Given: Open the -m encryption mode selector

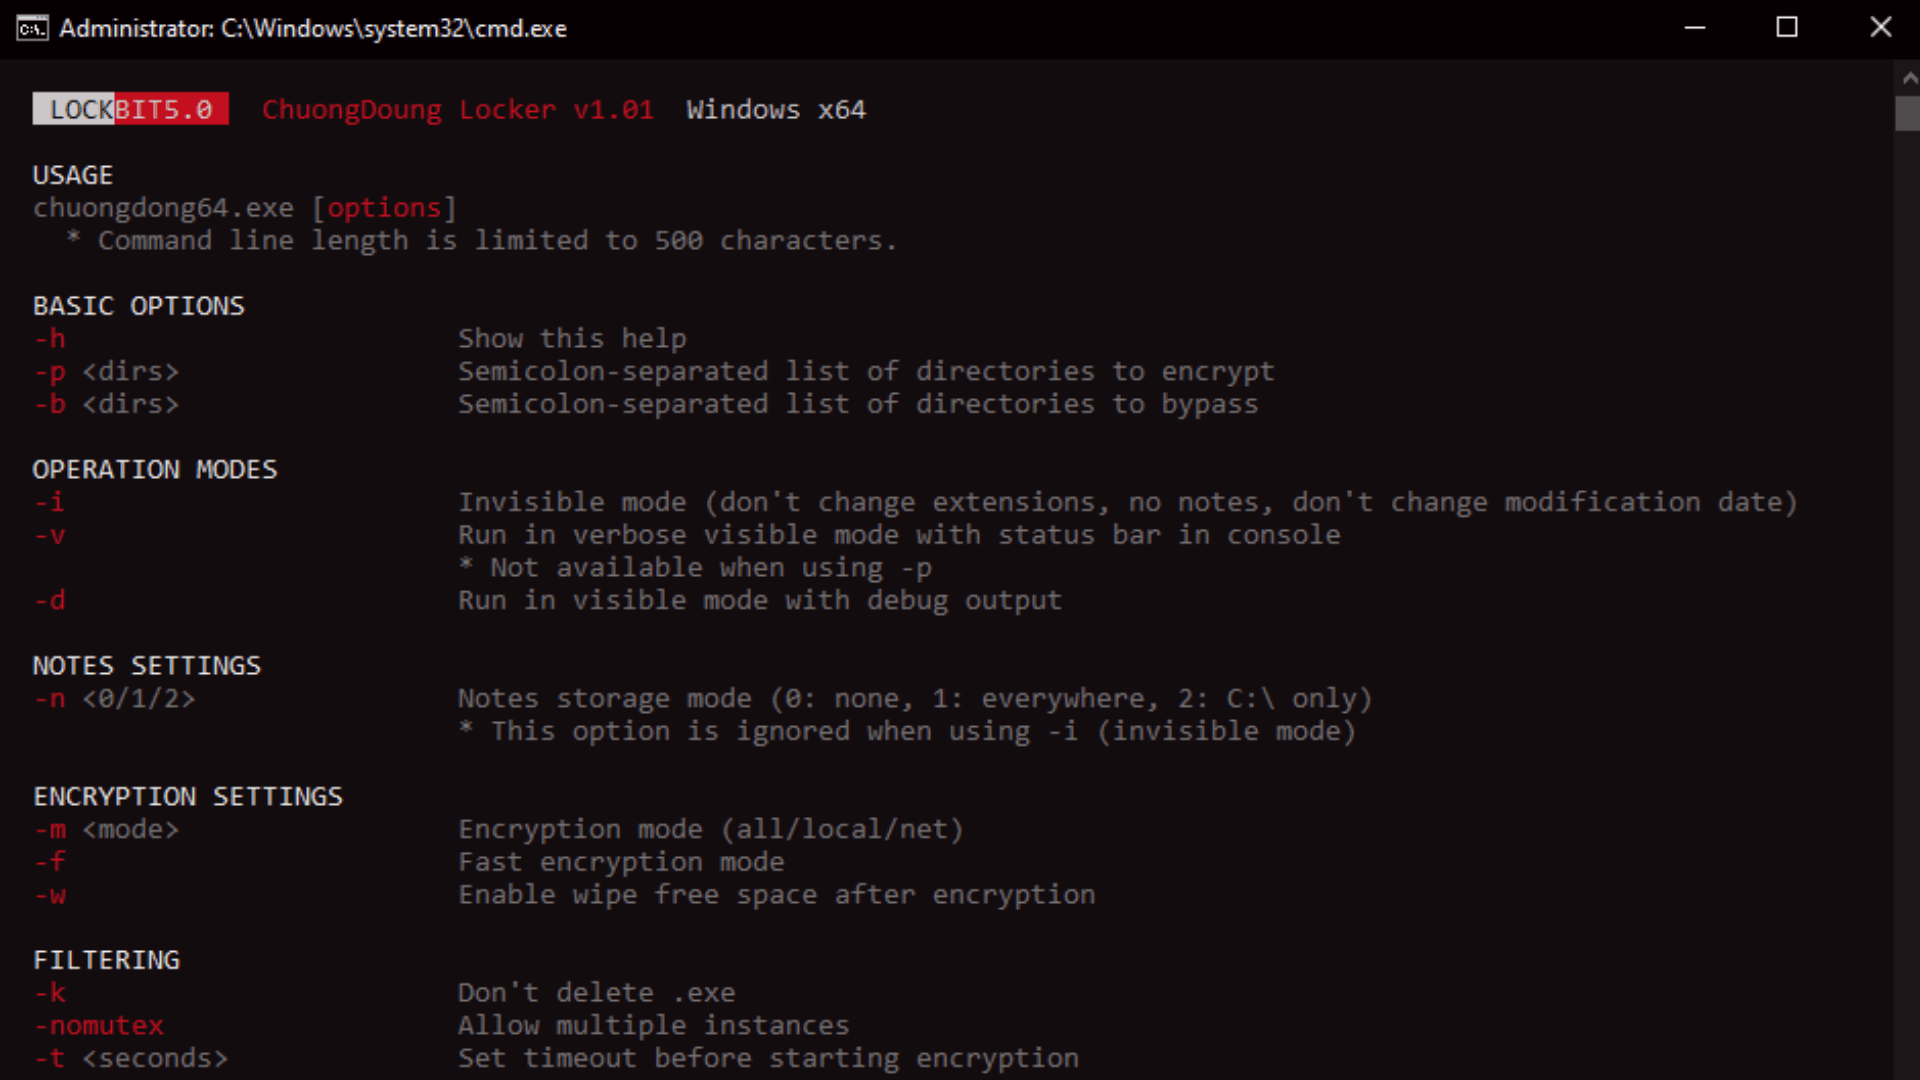Looking at the screenshot, I should click(105, 829).
